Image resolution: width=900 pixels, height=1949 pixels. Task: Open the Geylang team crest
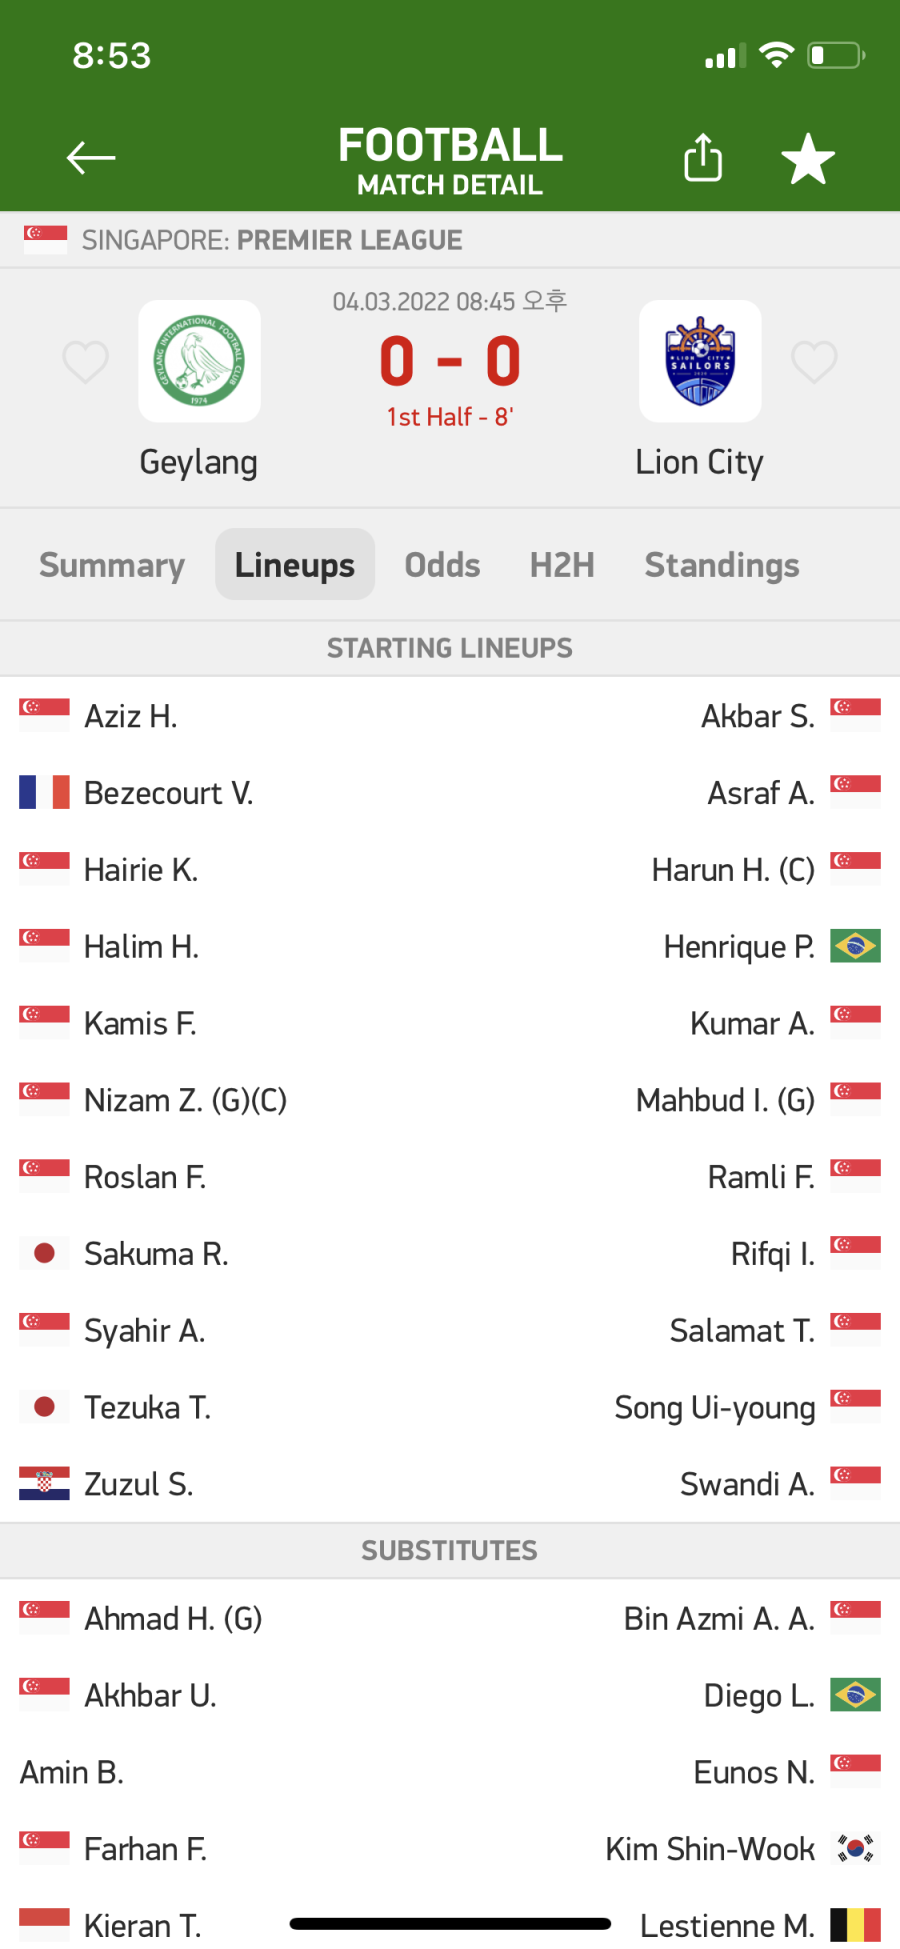199,361
